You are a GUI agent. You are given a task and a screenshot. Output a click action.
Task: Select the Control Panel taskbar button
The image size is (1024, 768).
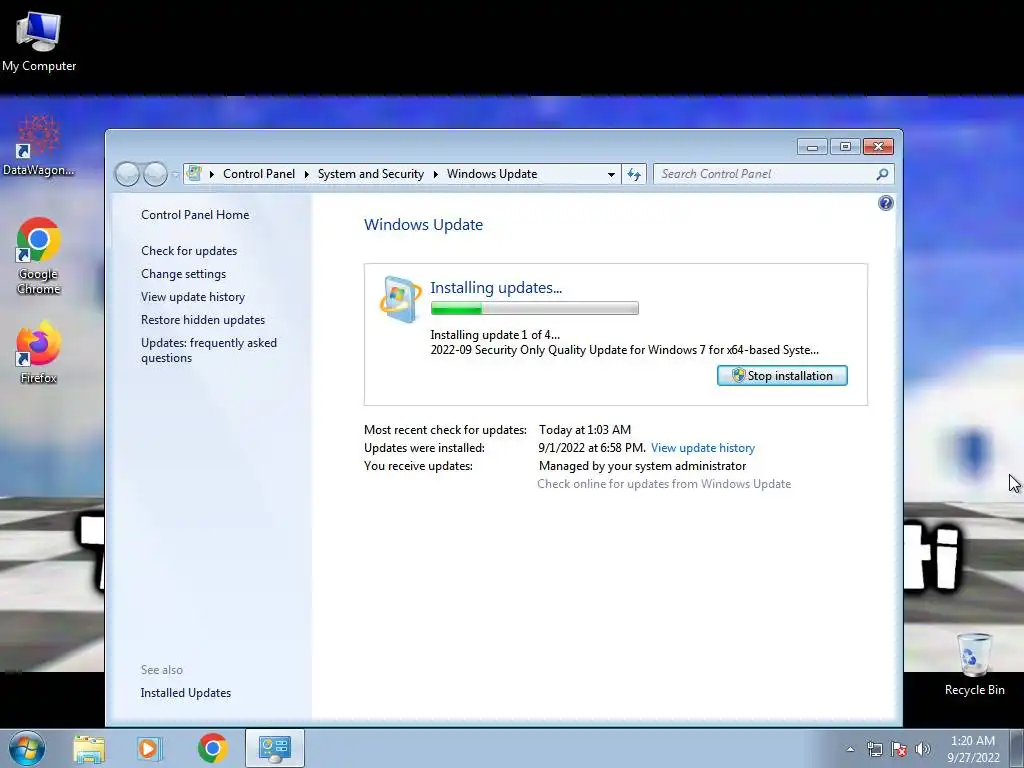click(274, 748)
